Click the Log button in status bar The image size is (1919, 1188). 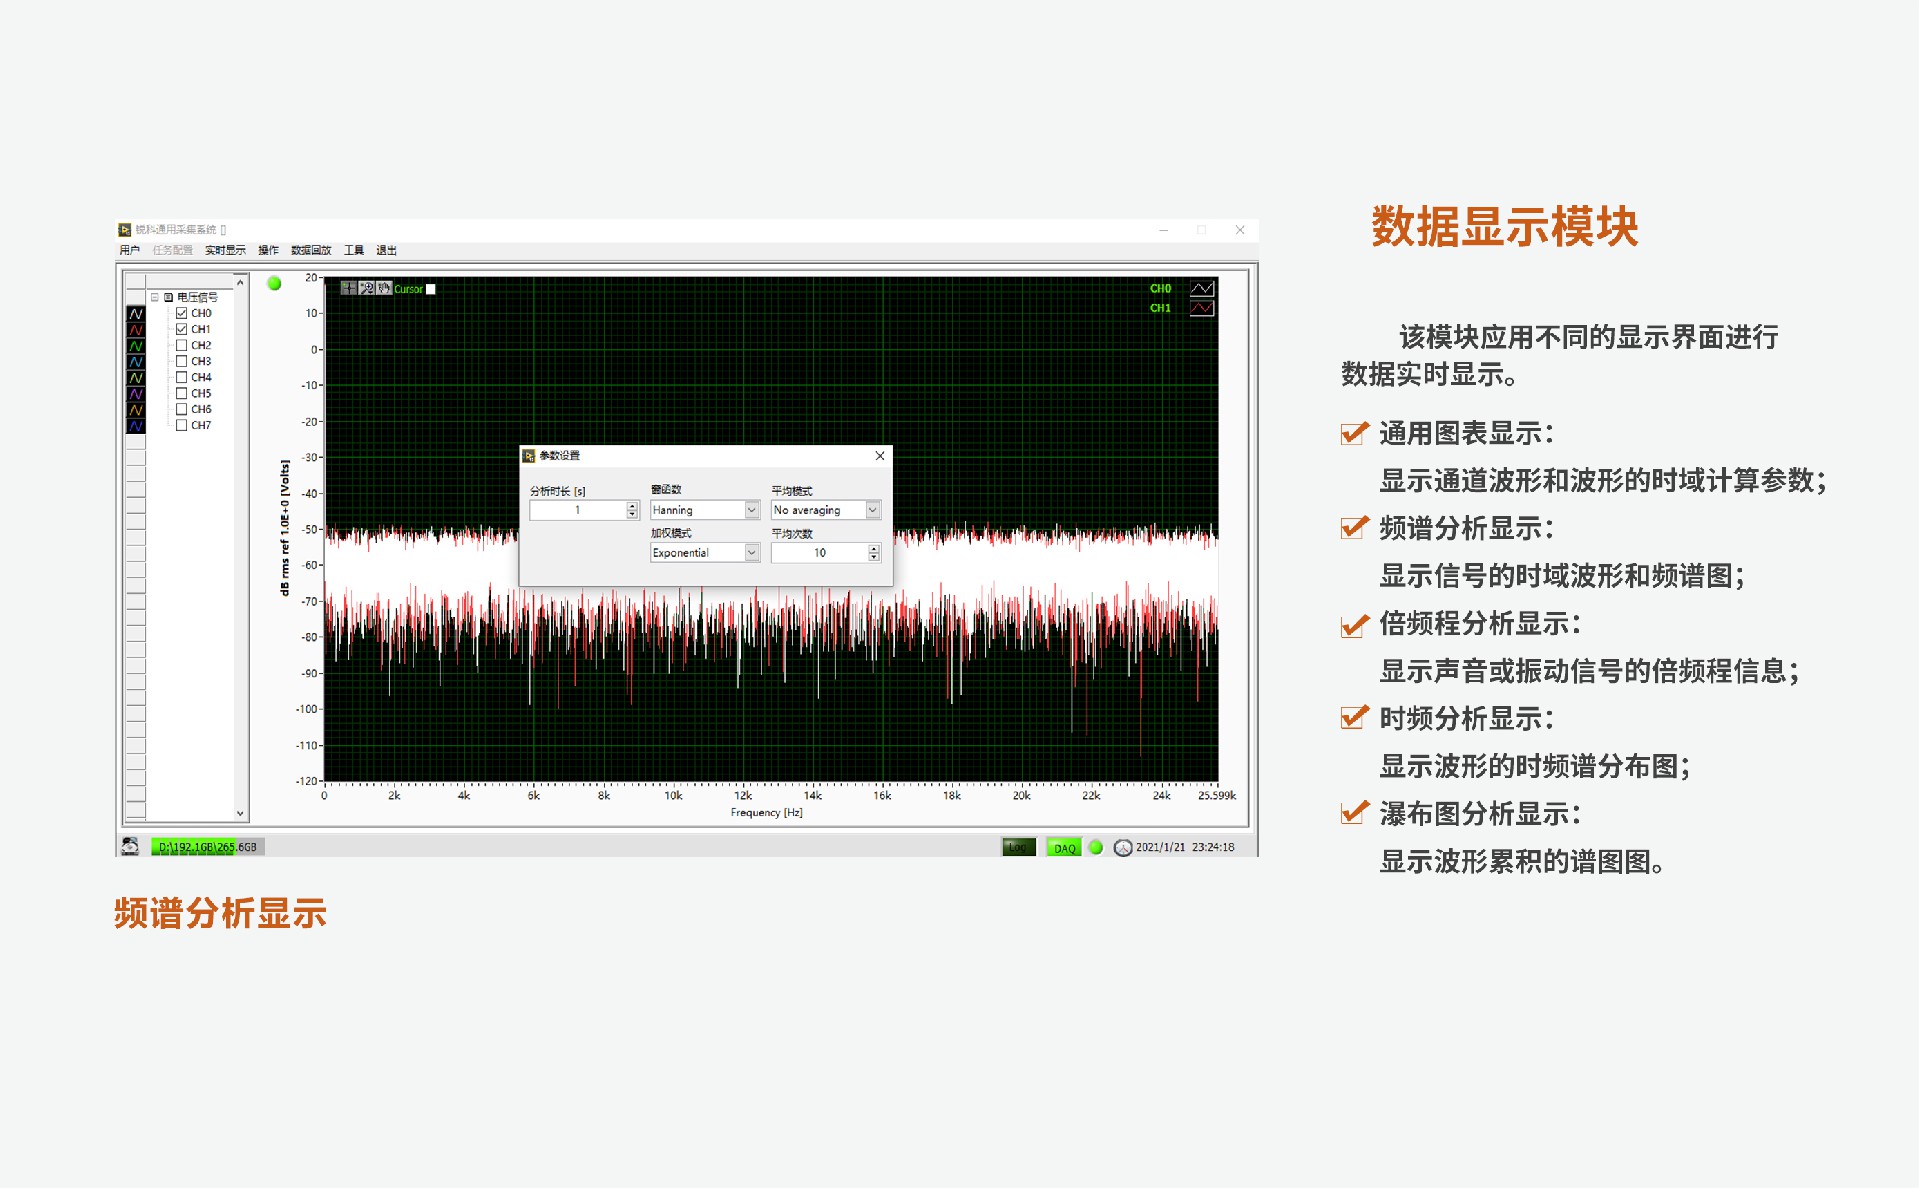pyautogui.click(x=1018, y=848)
